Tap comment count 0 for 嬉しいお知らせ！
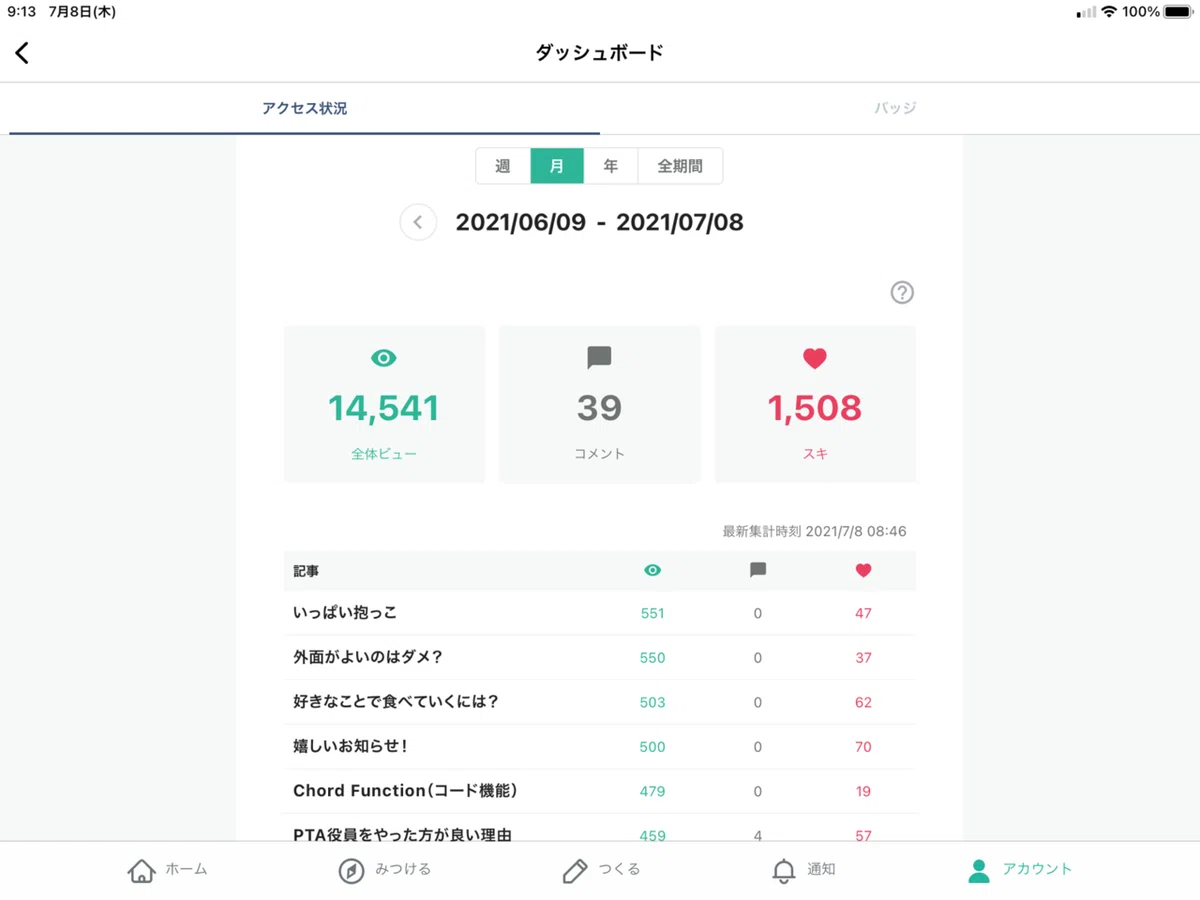 tap(758, 747)
